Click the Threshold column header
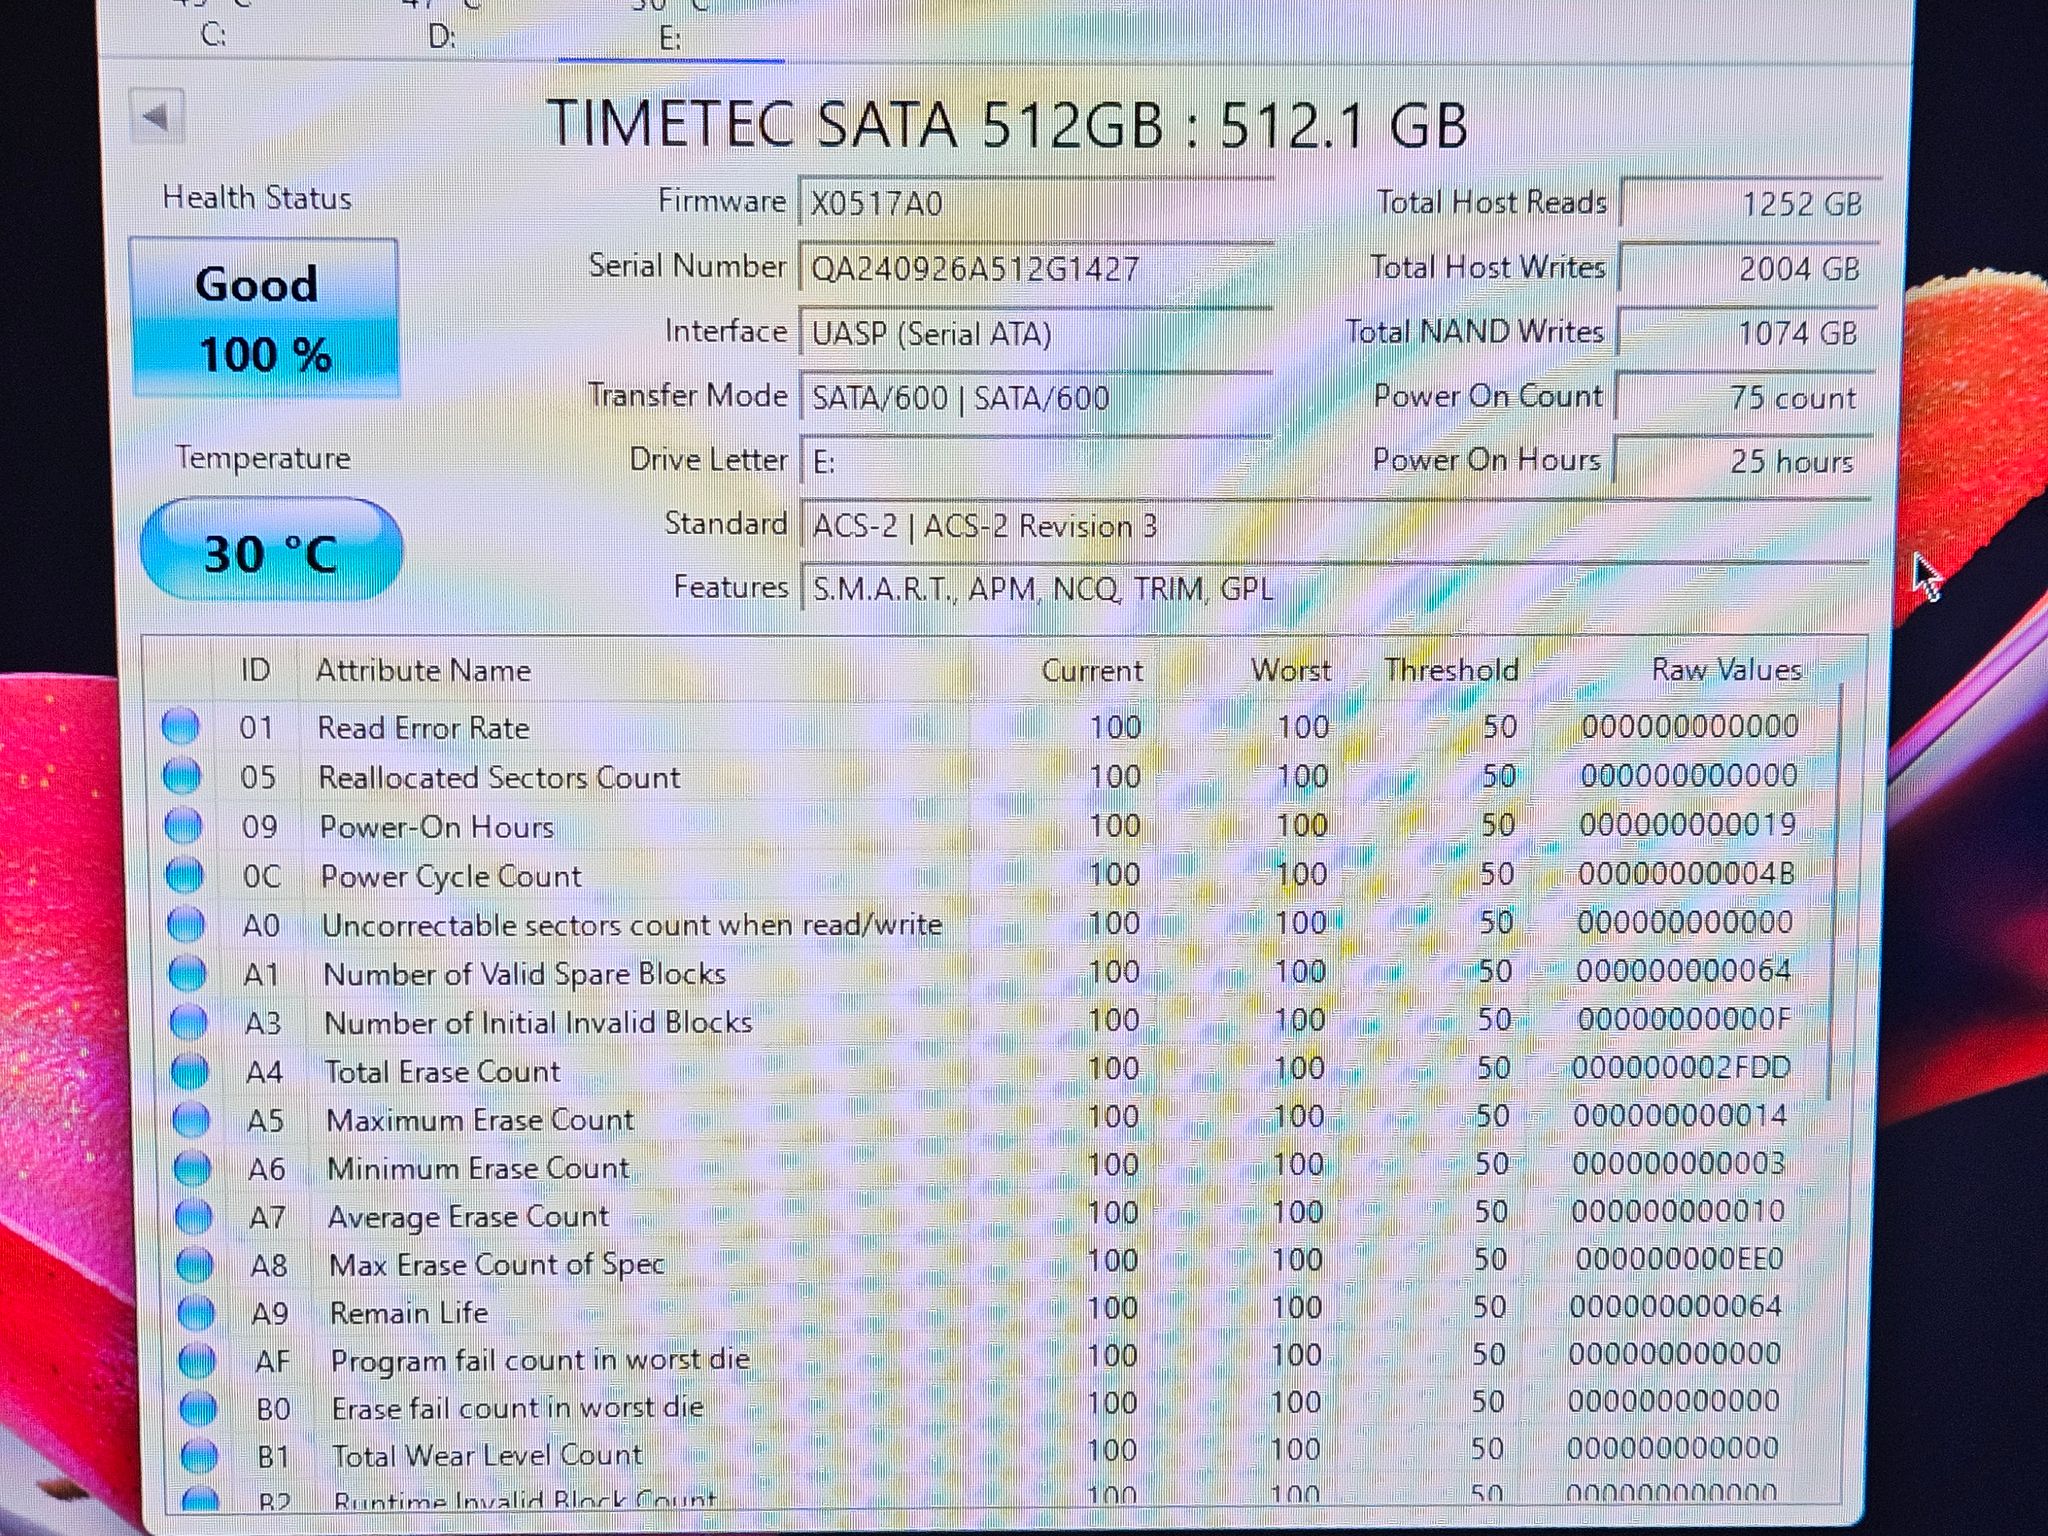 coord(1451,669)
